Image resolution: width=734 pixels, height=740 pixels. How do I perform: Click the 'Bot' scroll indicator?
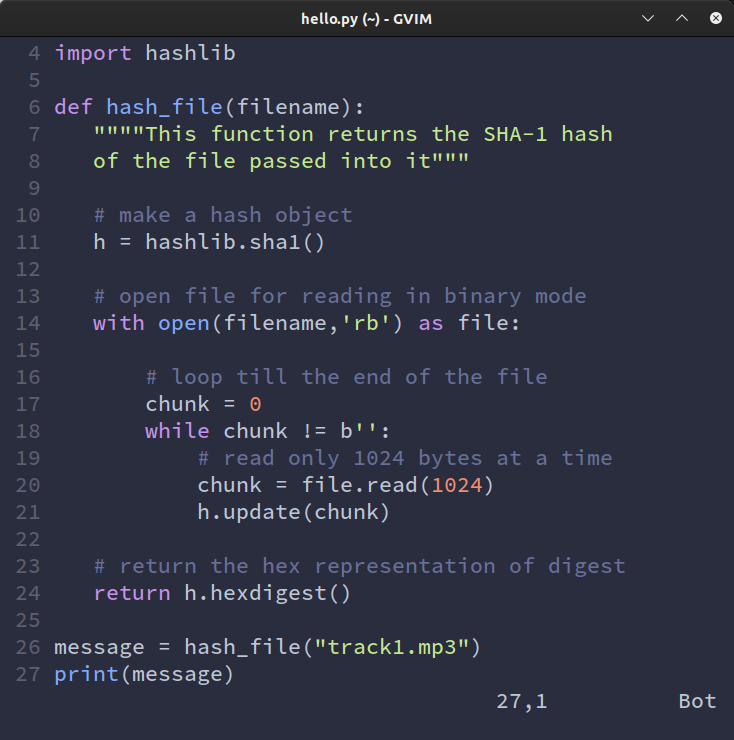click(x=697, y=701)
